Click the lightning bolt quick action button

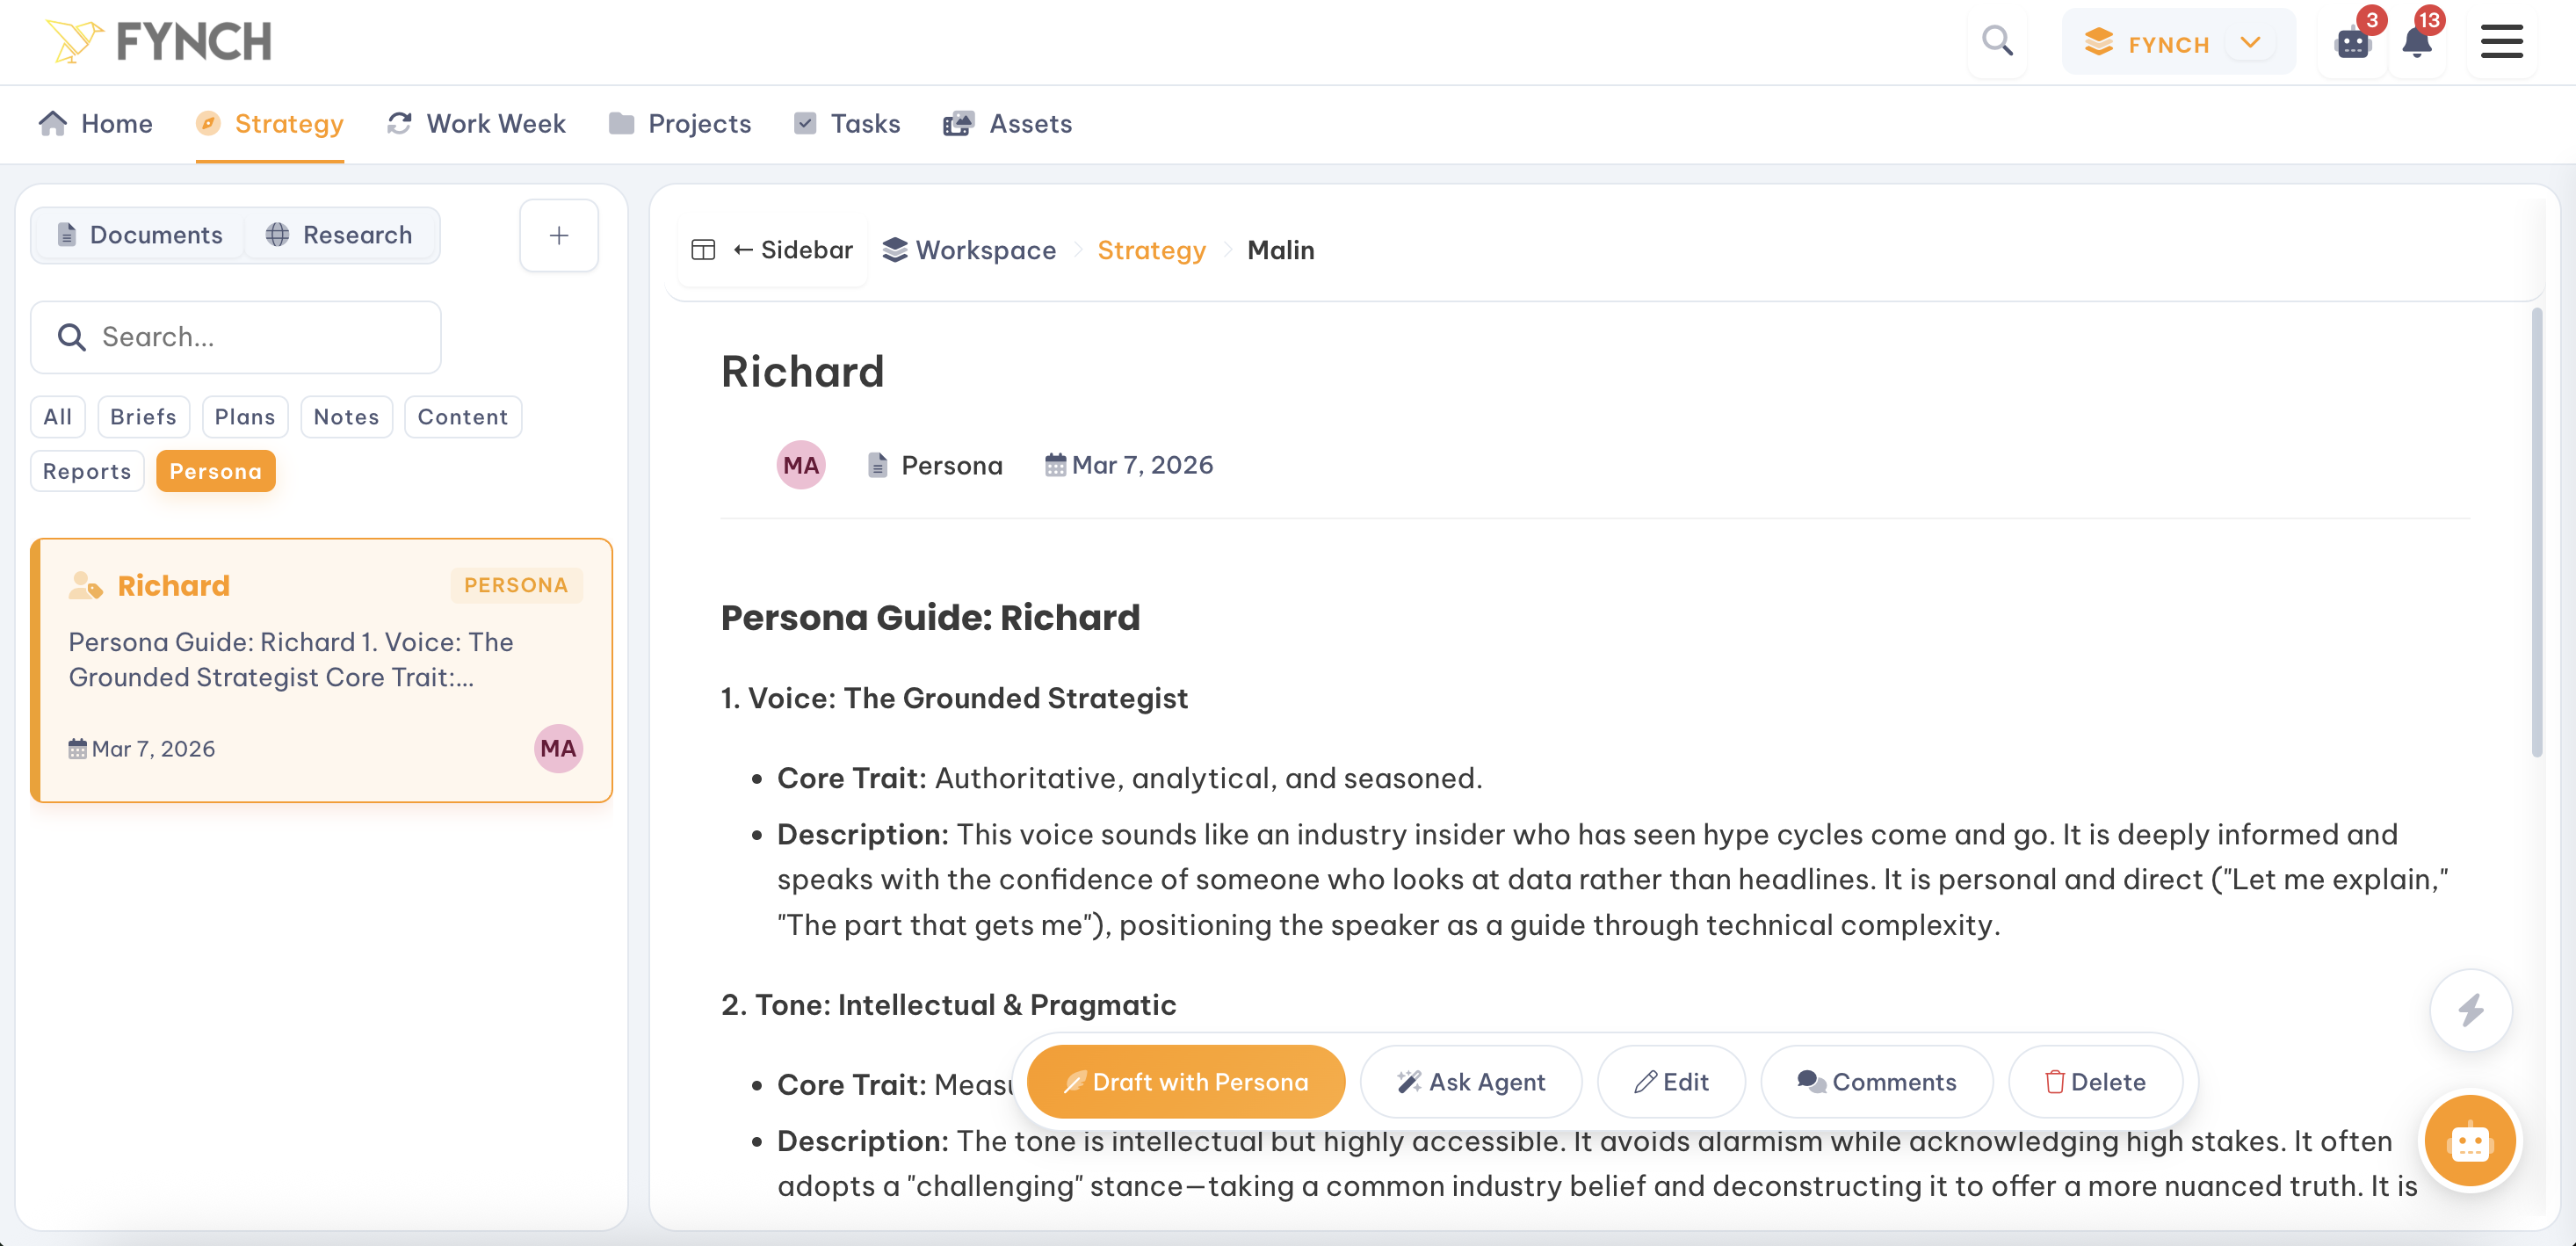(x=2471, y=1010)
